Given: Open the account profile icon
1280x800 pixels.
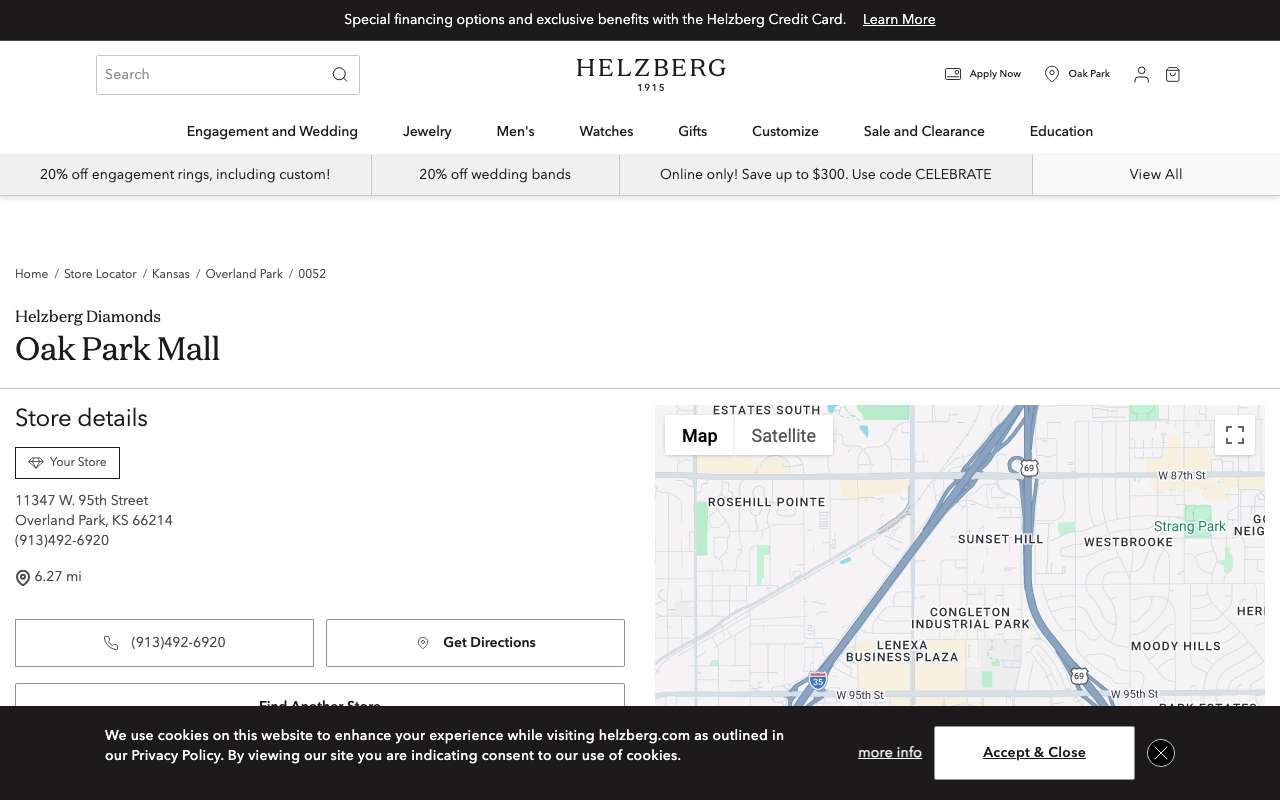Looking at the screenshot, I should [x=1141, y=74].
